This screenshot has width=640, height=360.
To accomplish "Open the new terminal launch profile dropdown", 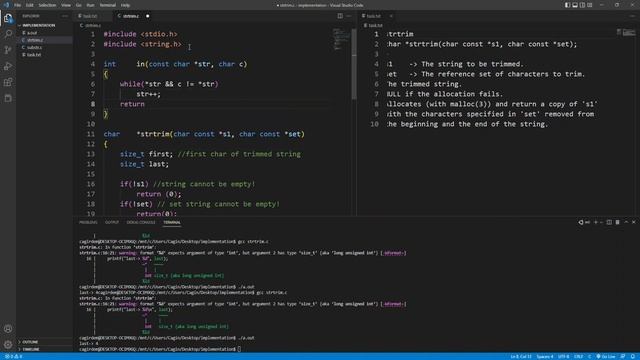I will (x=601, y=222).
